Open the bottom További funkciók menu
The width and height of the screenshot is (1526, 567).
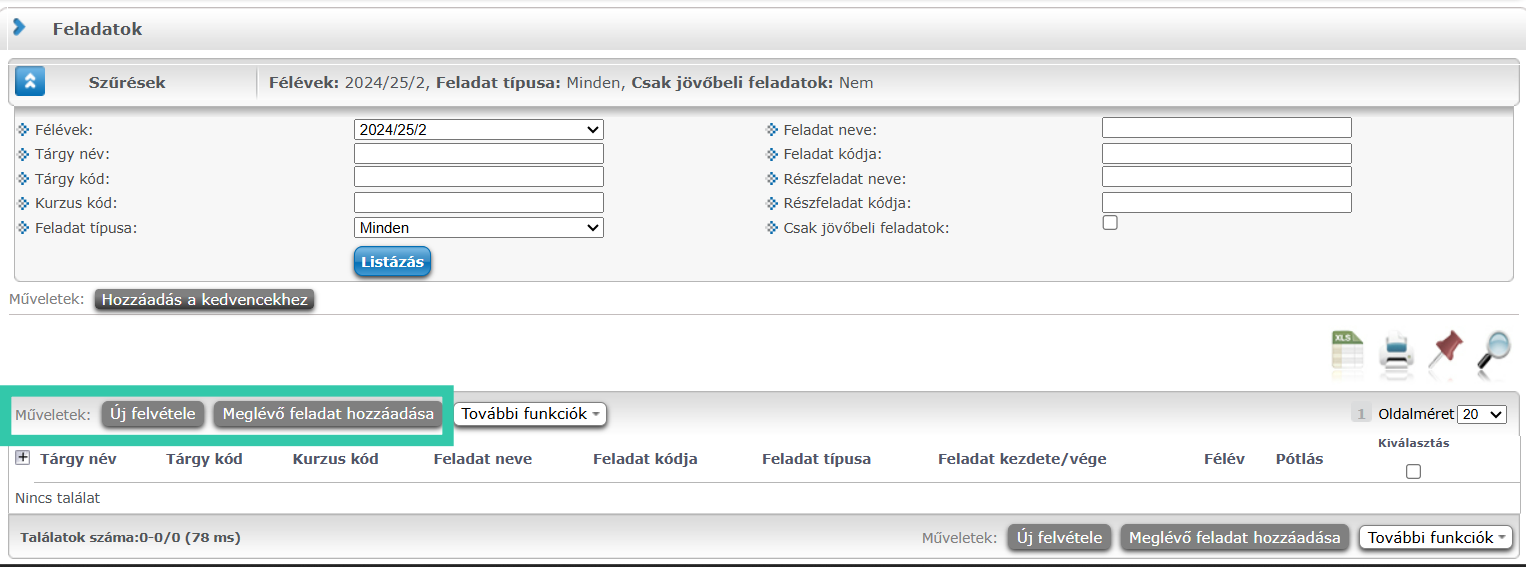[x=1435, y=538]
